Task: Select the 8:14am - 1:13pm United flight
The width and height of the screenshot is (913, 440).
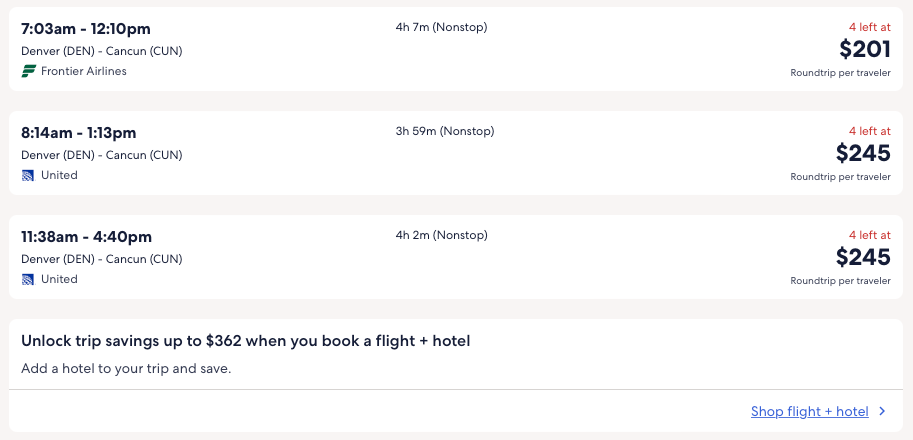Action: 79,133
